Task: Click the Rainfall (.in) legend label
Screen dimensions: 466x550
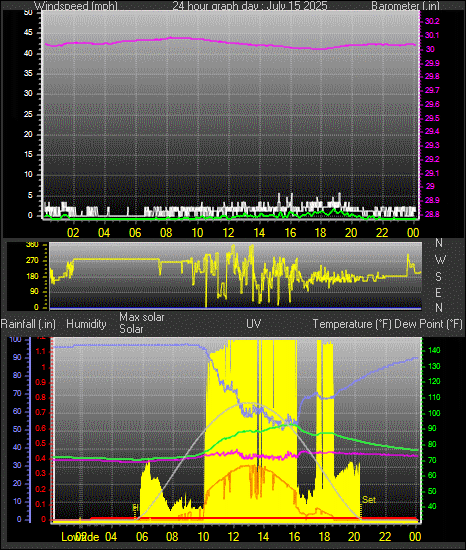Action: [28, 324]
